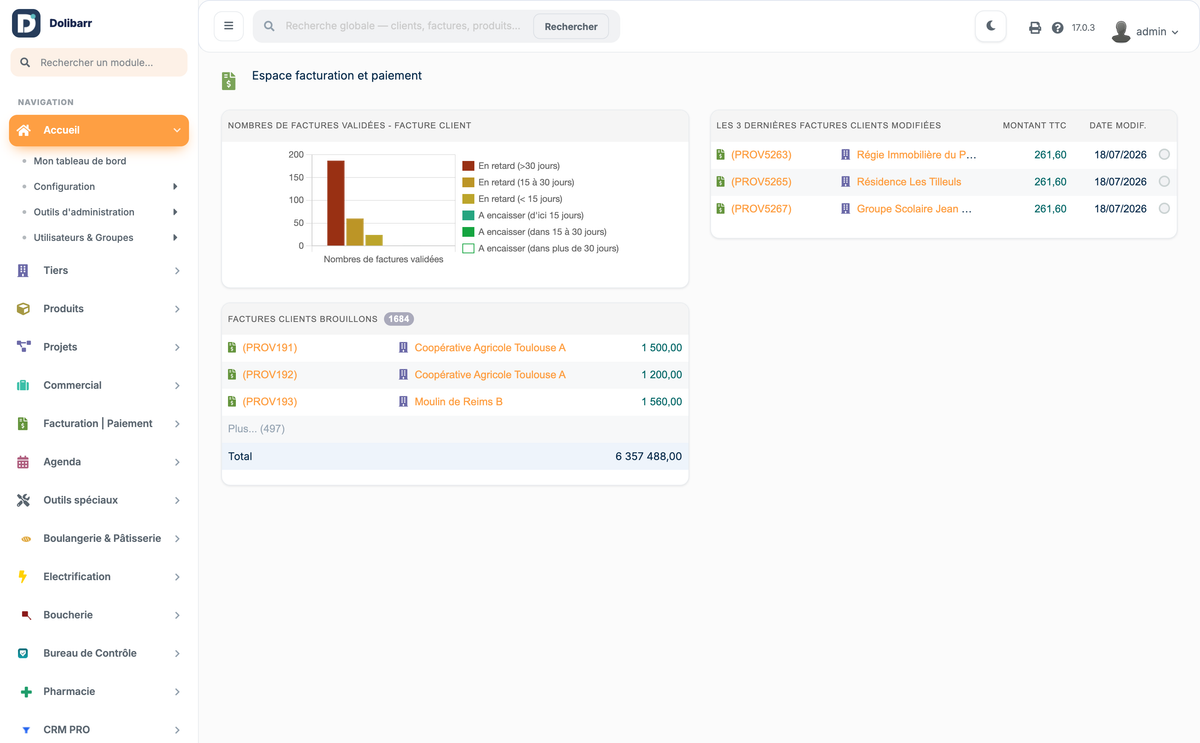Focus the Rechercher un module field

tap(99, 62)
